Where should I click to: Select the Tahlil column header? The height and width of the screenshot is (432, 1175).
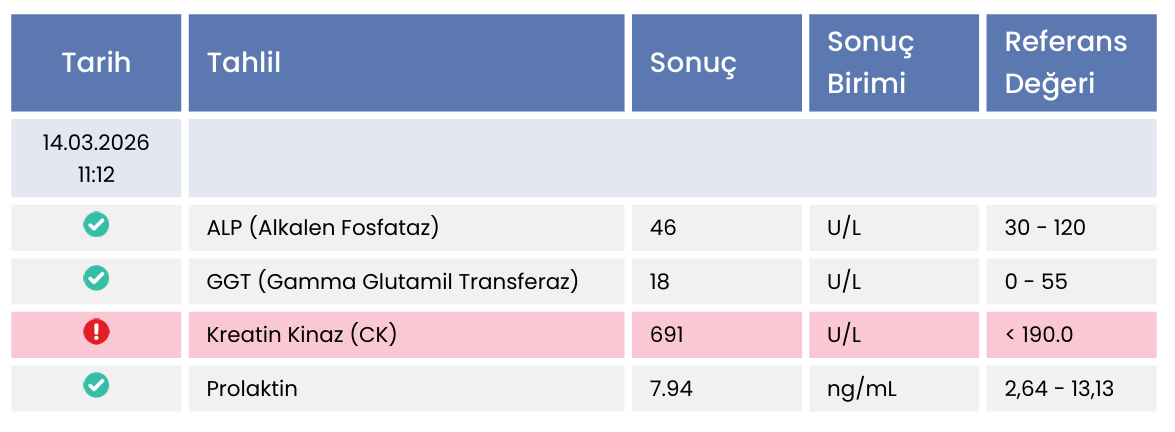pos(243,63)
